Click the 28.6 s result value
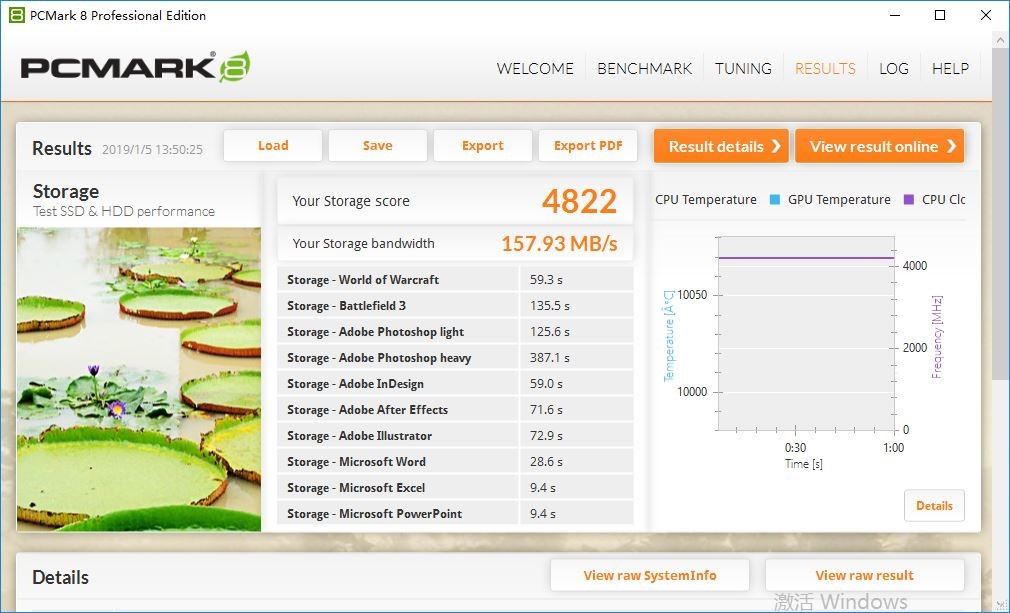This screenshot has height=613, width=1010. coord(546,462)
